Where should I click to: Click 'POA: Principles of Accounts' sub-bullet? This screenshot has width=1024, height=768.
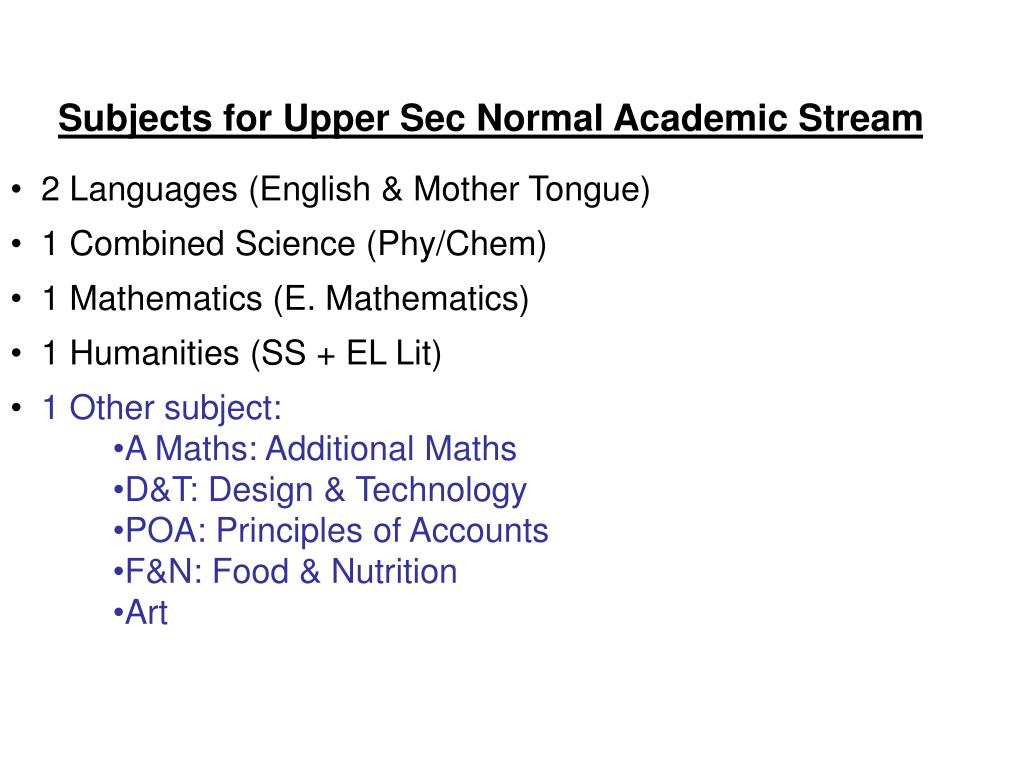pos(330,530)
